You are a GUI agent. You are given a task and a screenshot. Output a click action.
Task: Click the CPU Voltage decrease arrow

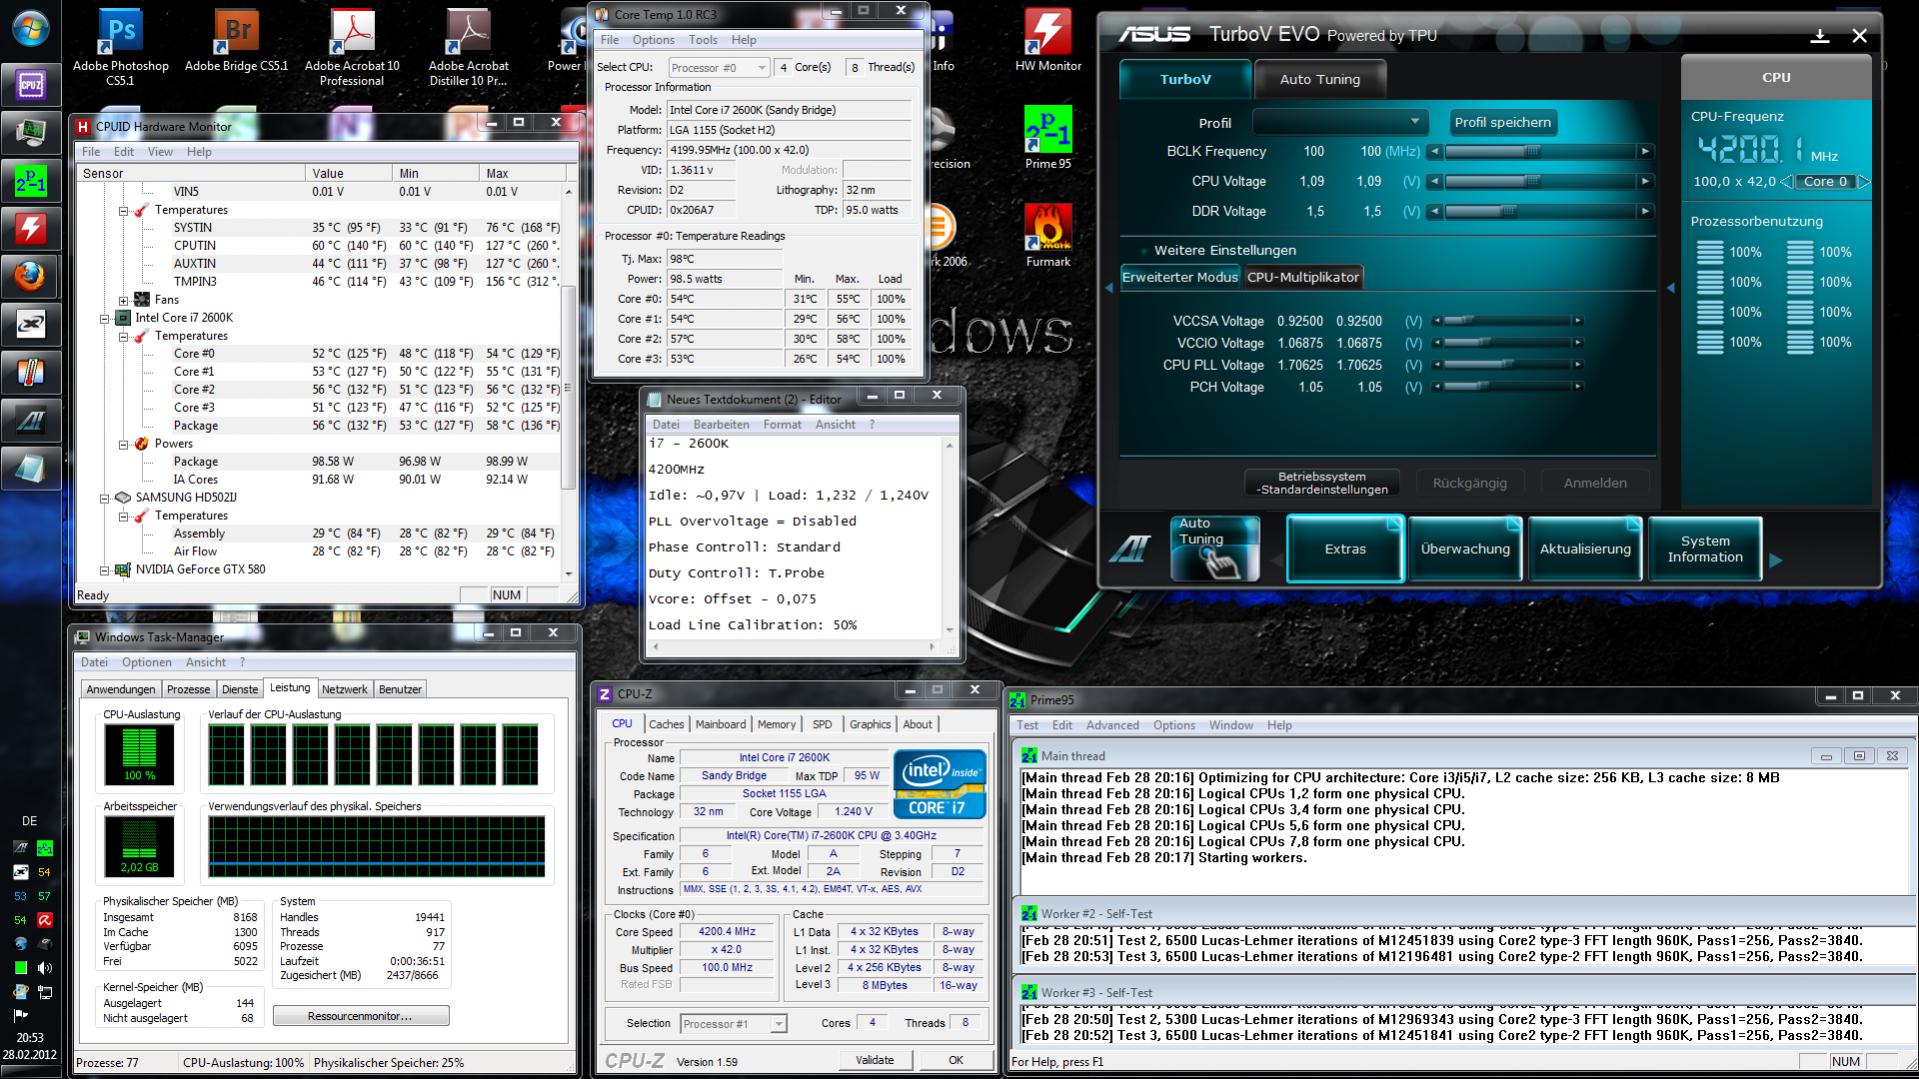click(x=1435, y=182)
